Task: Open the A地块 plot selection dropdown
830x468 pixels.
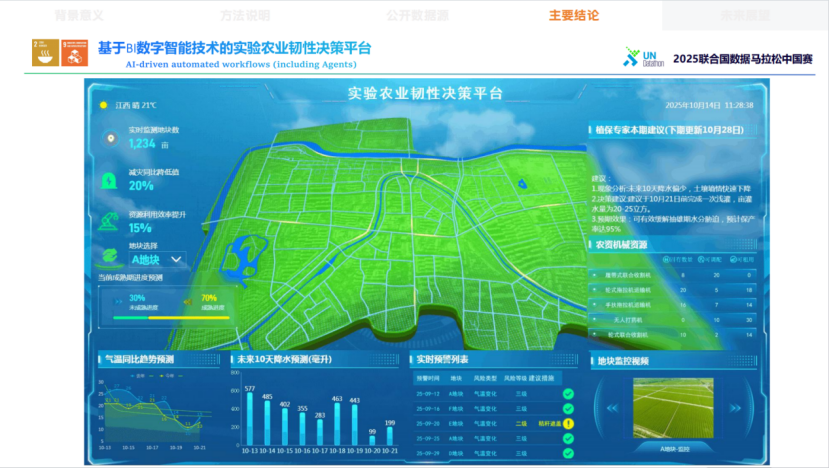Action: point(158,259)
